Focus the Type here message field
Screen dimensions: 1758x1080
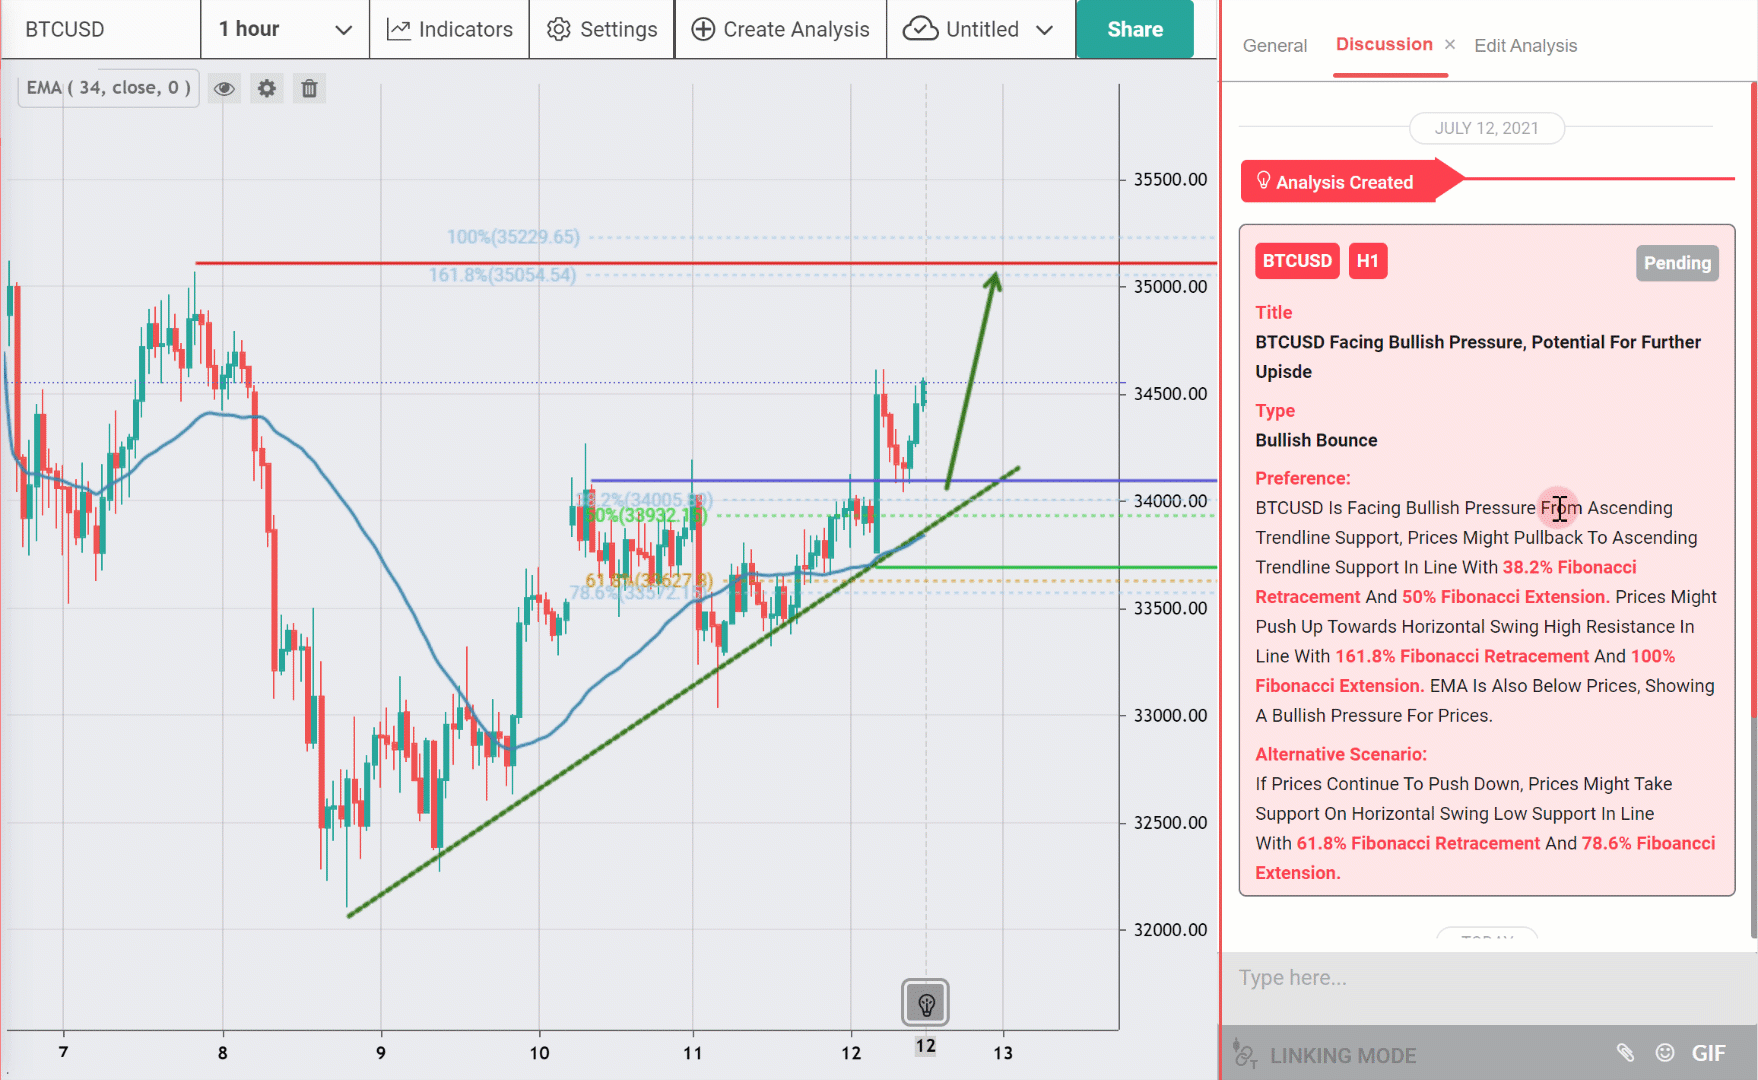tap(1488, 978)
